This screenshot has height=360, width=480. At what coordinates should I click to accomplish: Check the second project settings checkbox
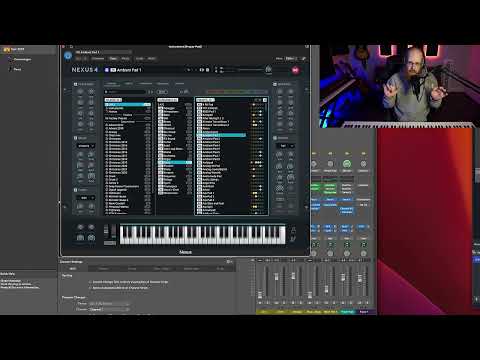(x=90, y=288)
